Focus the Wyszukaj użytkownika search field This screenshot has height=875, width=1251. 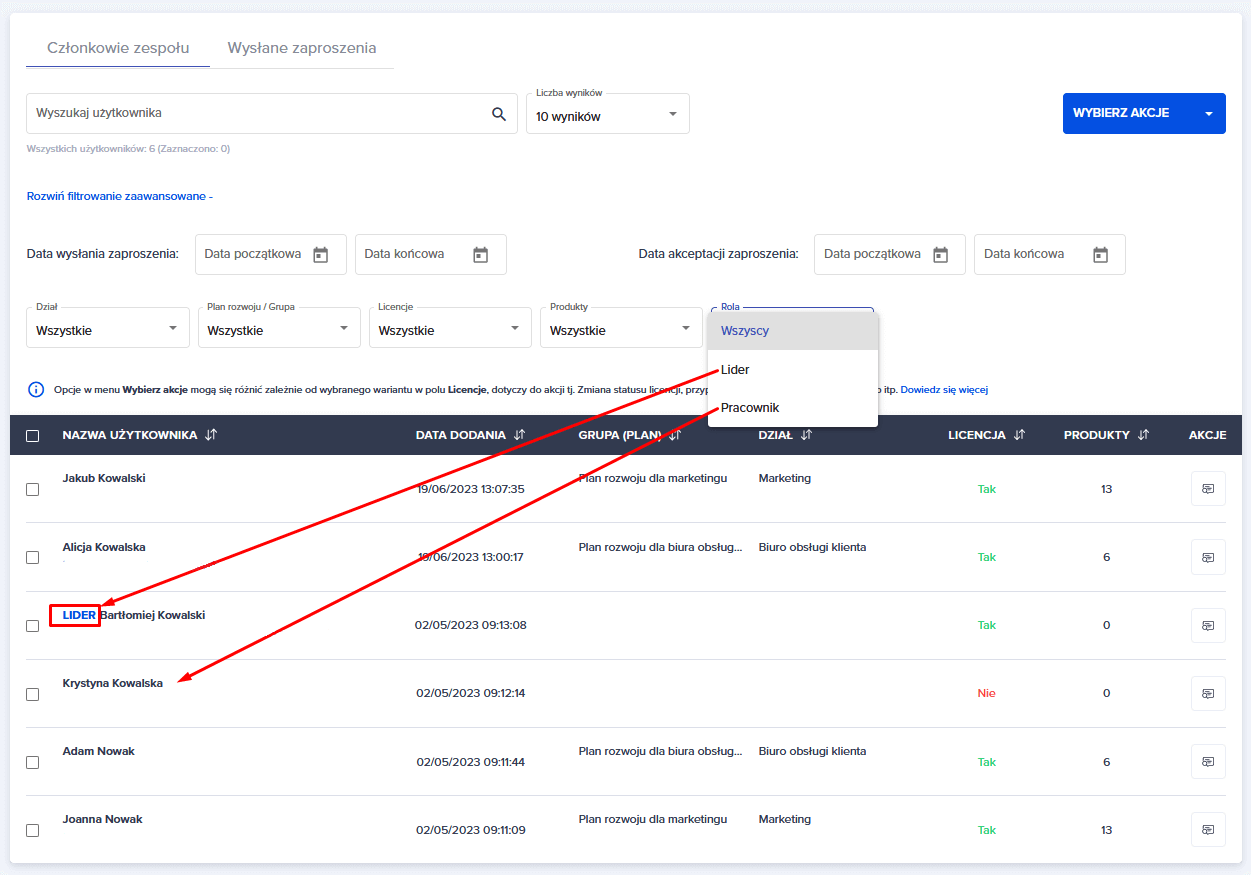click(x=255, y=114)
